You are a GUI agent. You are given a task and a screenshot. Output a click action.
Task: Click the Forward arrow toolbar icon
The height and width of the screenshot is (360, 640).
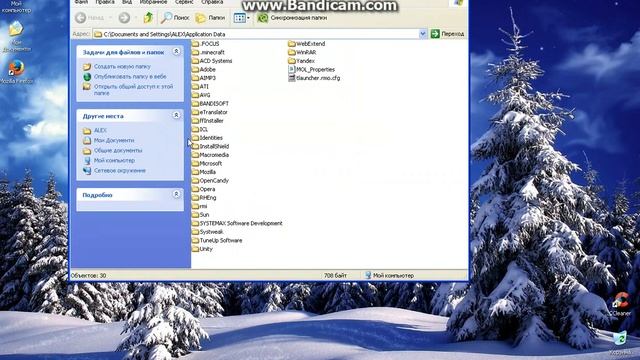point(124,18)
